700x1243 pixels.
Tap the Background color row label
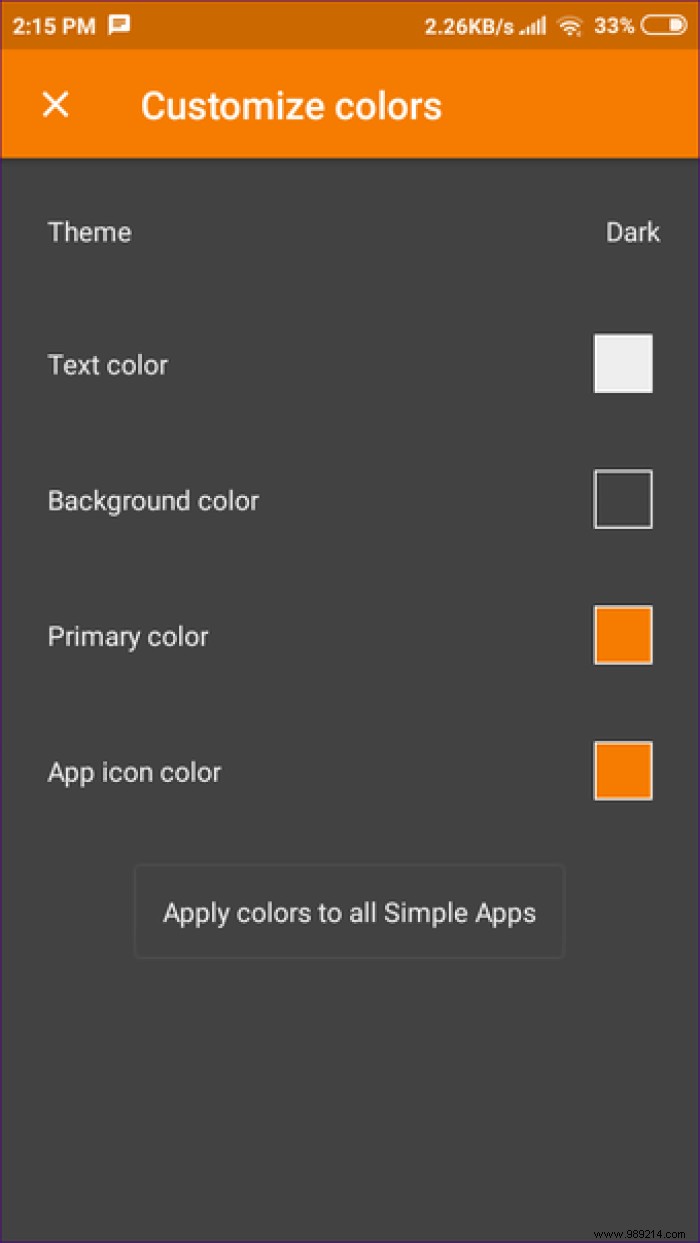[153, 500]
